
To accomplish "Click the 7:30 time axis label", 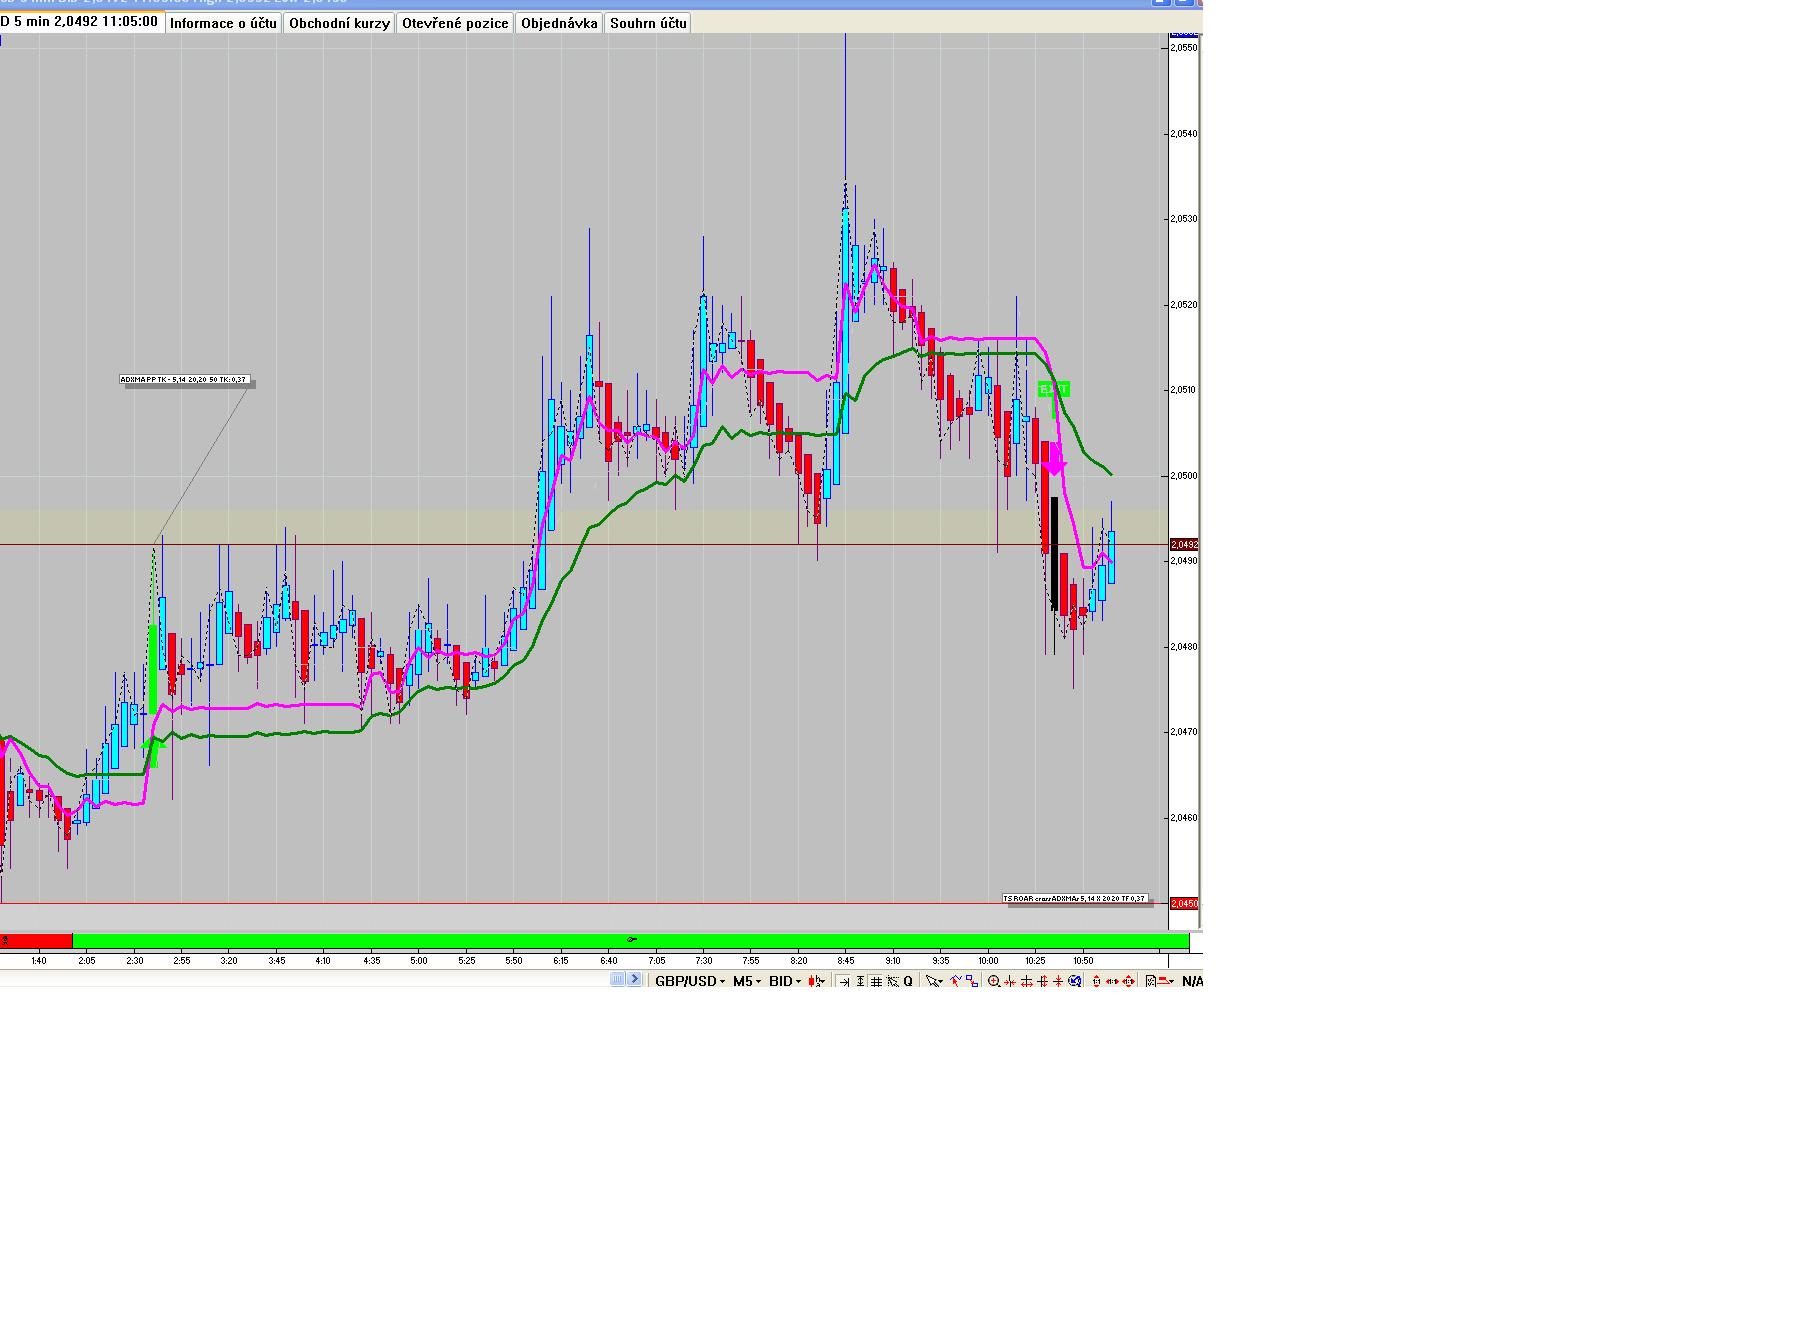I will click(x=703, y=961).
